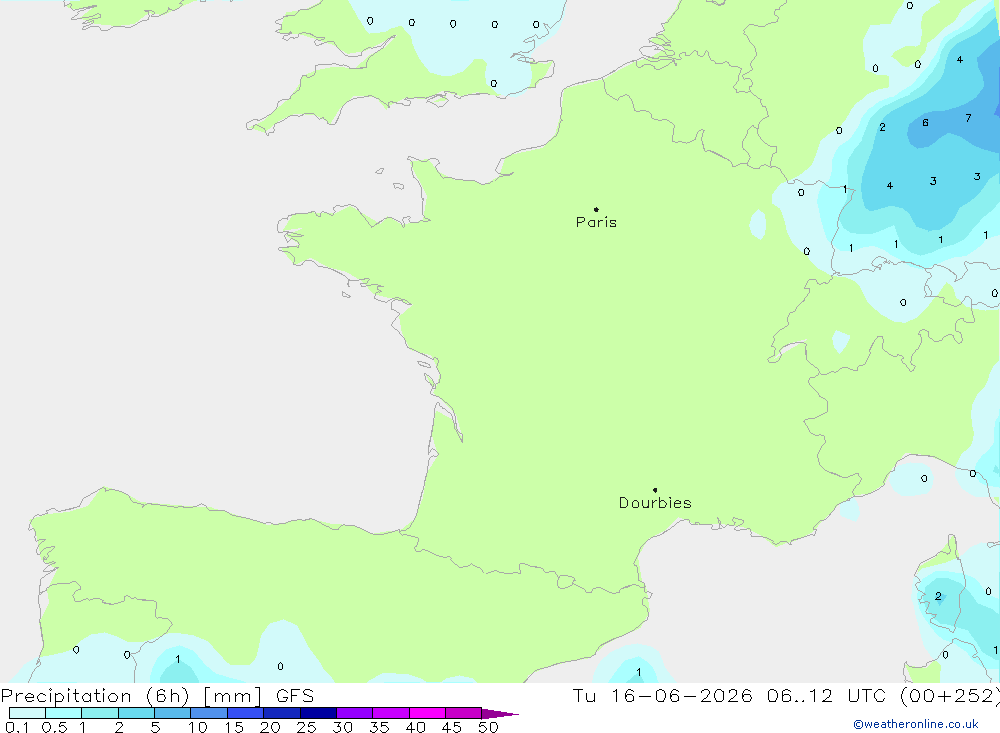
Task: Click the 'GFS' model name text
Action: 295,695
